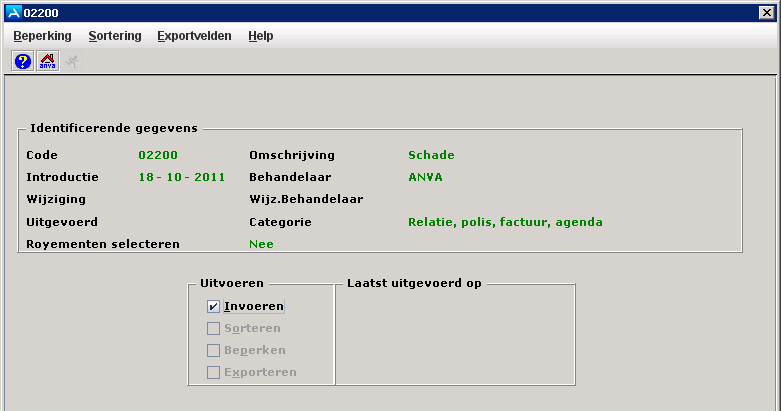Close the 02200 window
The image size is (781, 411).
pyautogui.click(x=768, y=11)
